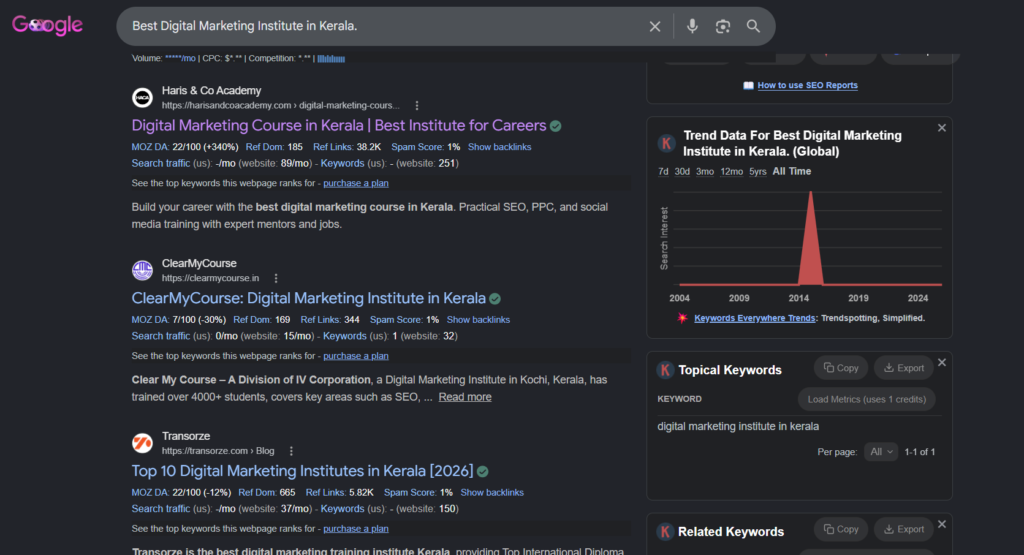Image resolution: width=1024 pixels, height=555 pixels.
Task: Click Read more in ClearMyCourse snippet
Action: tap(465, 397)
